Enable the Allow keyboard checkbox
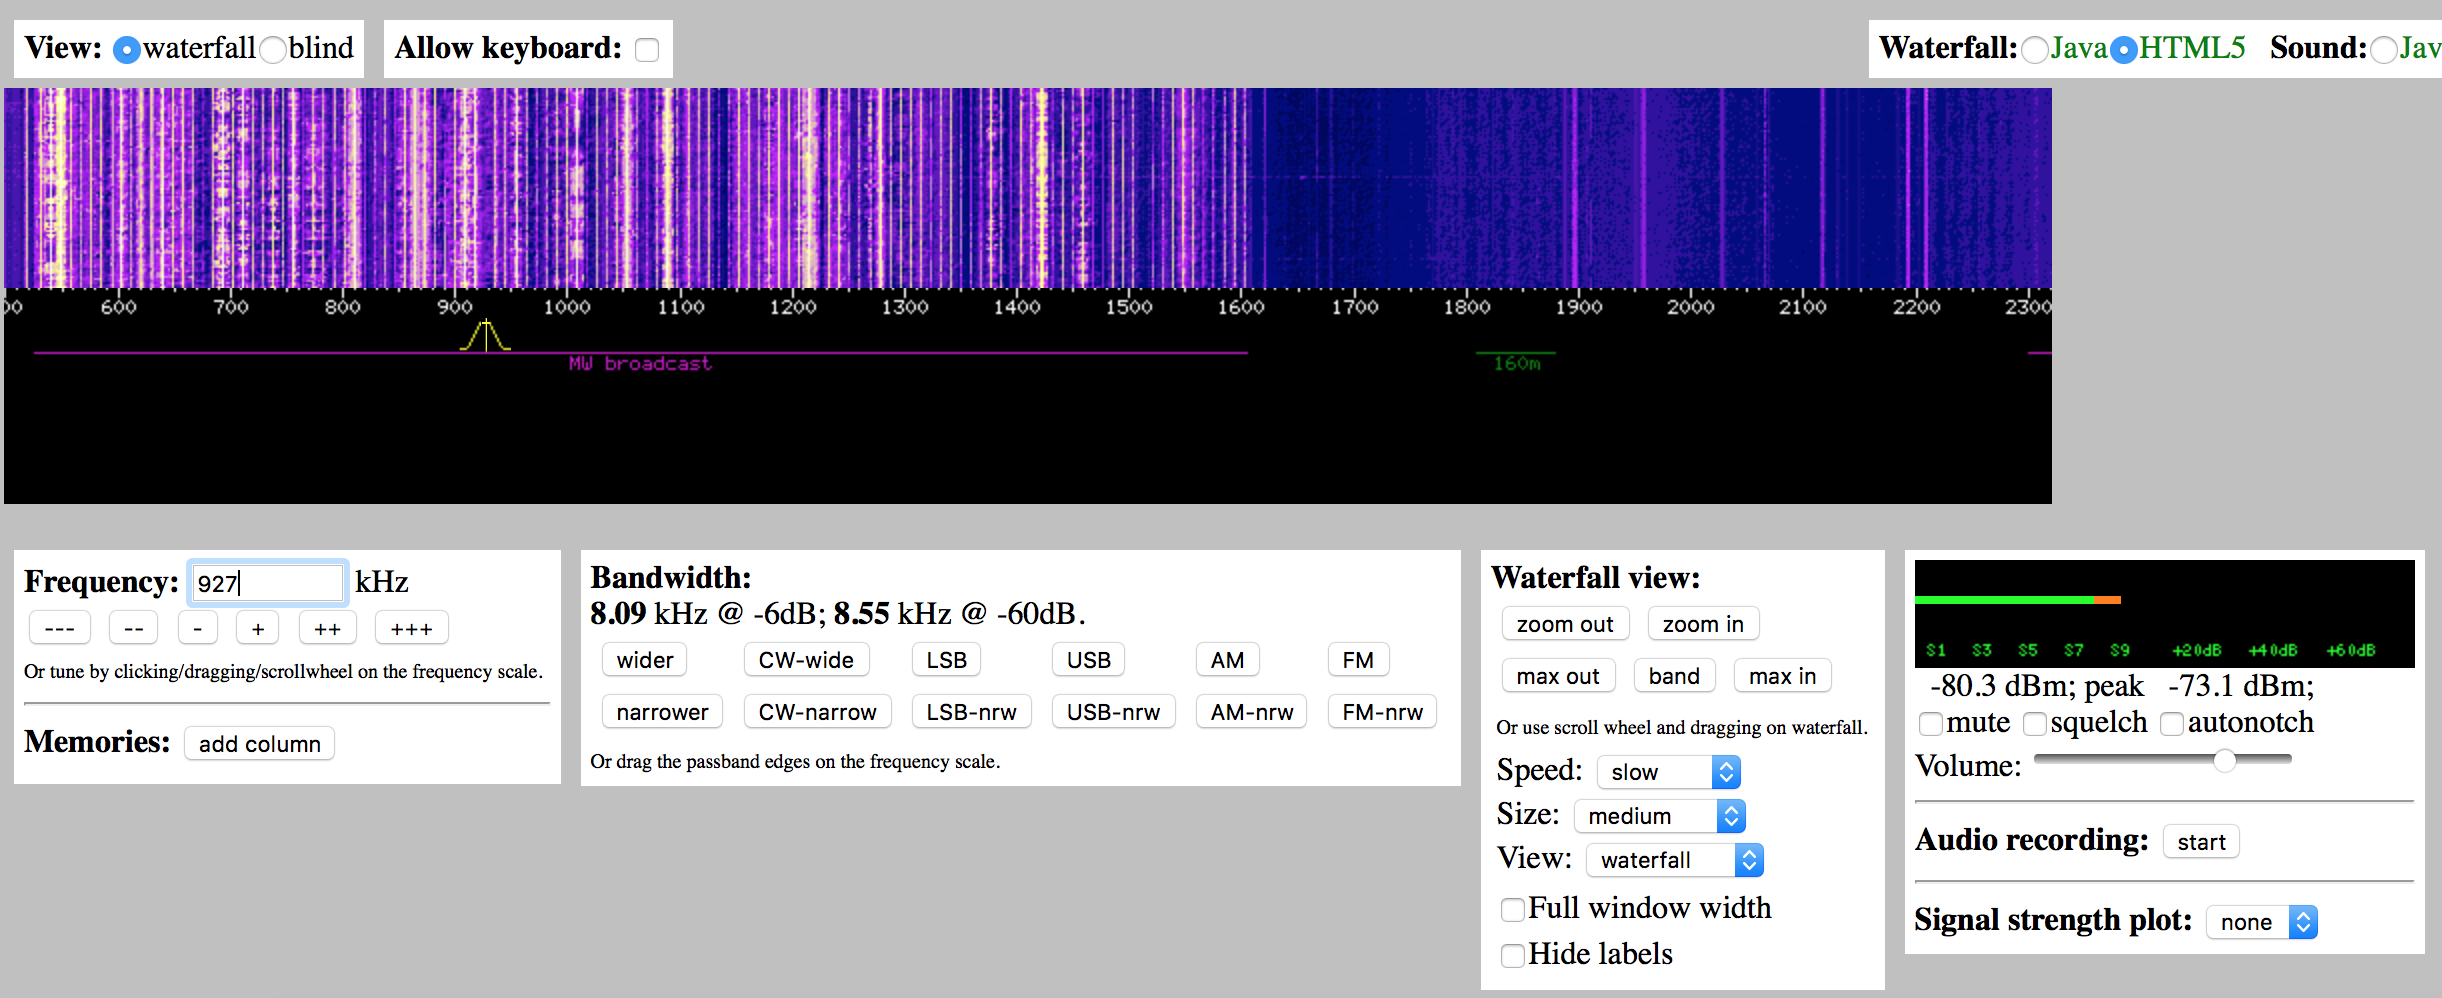Viewport: 2442px width, 998px height. (x=648, y=50)
